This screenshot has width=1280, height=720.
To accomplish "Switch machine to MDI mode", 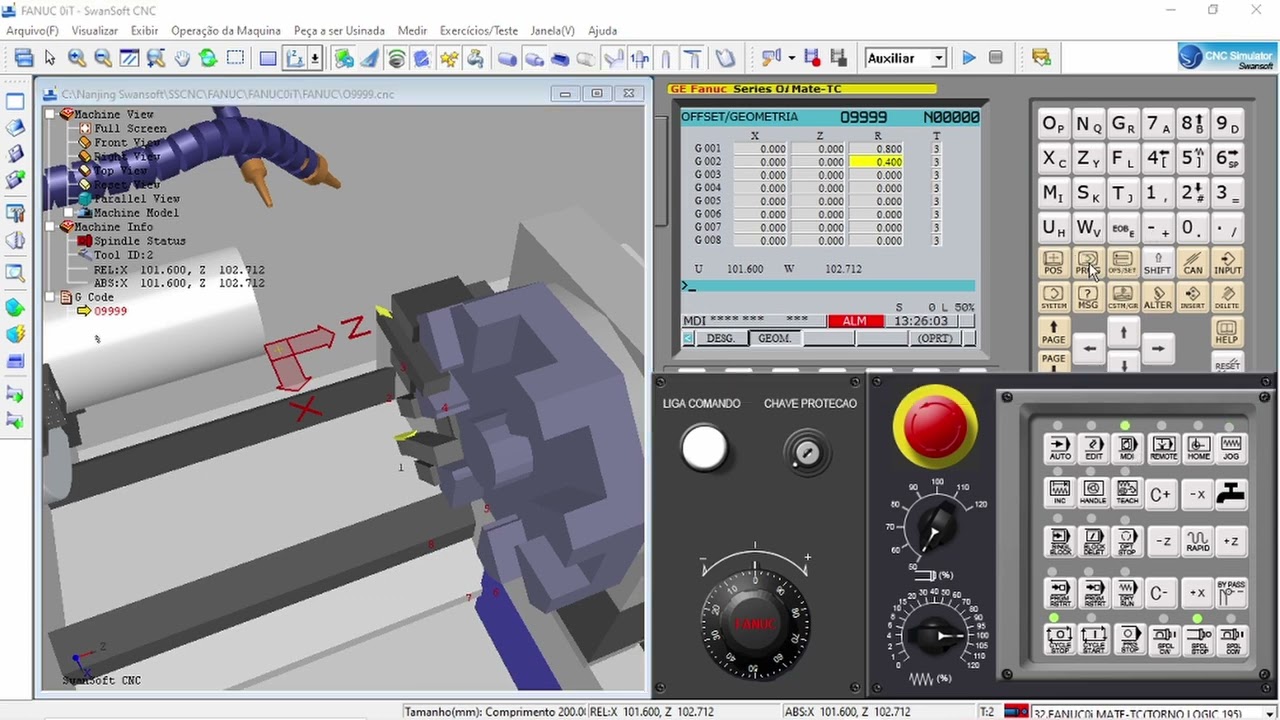I will click(1128, 448).
